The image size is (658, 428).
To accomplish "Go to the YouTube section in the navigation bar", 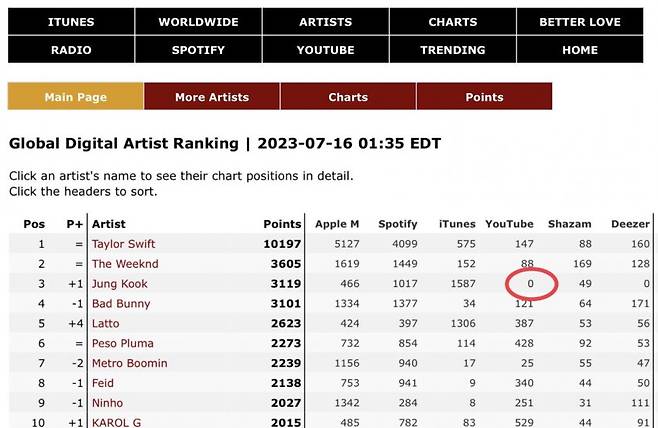I will point(326,50).
